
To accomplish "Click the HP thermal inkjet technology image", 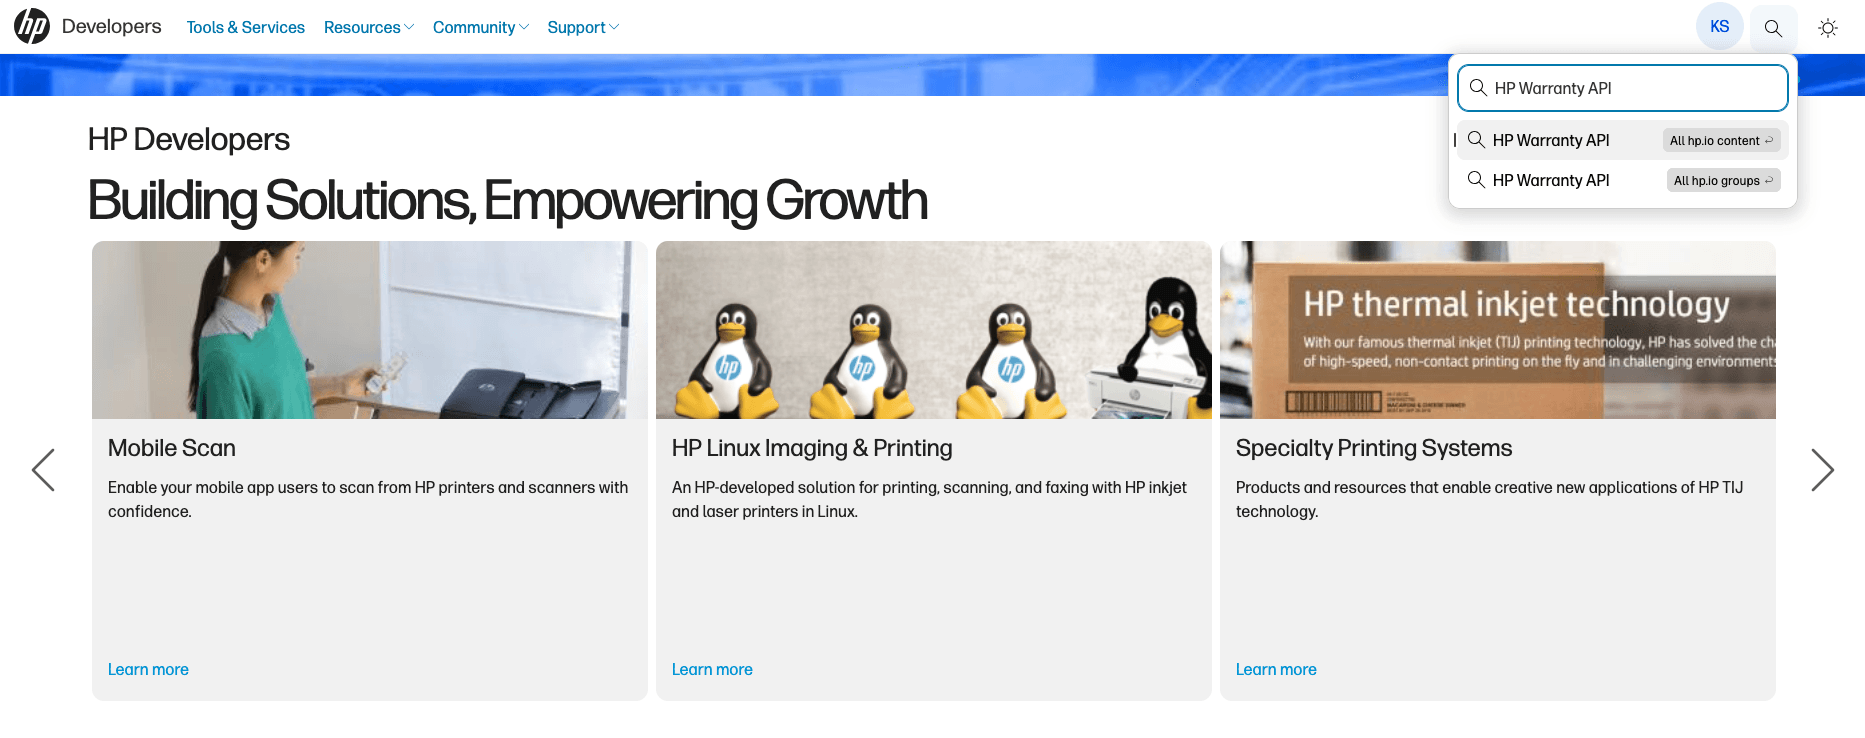I will 1498,330.
